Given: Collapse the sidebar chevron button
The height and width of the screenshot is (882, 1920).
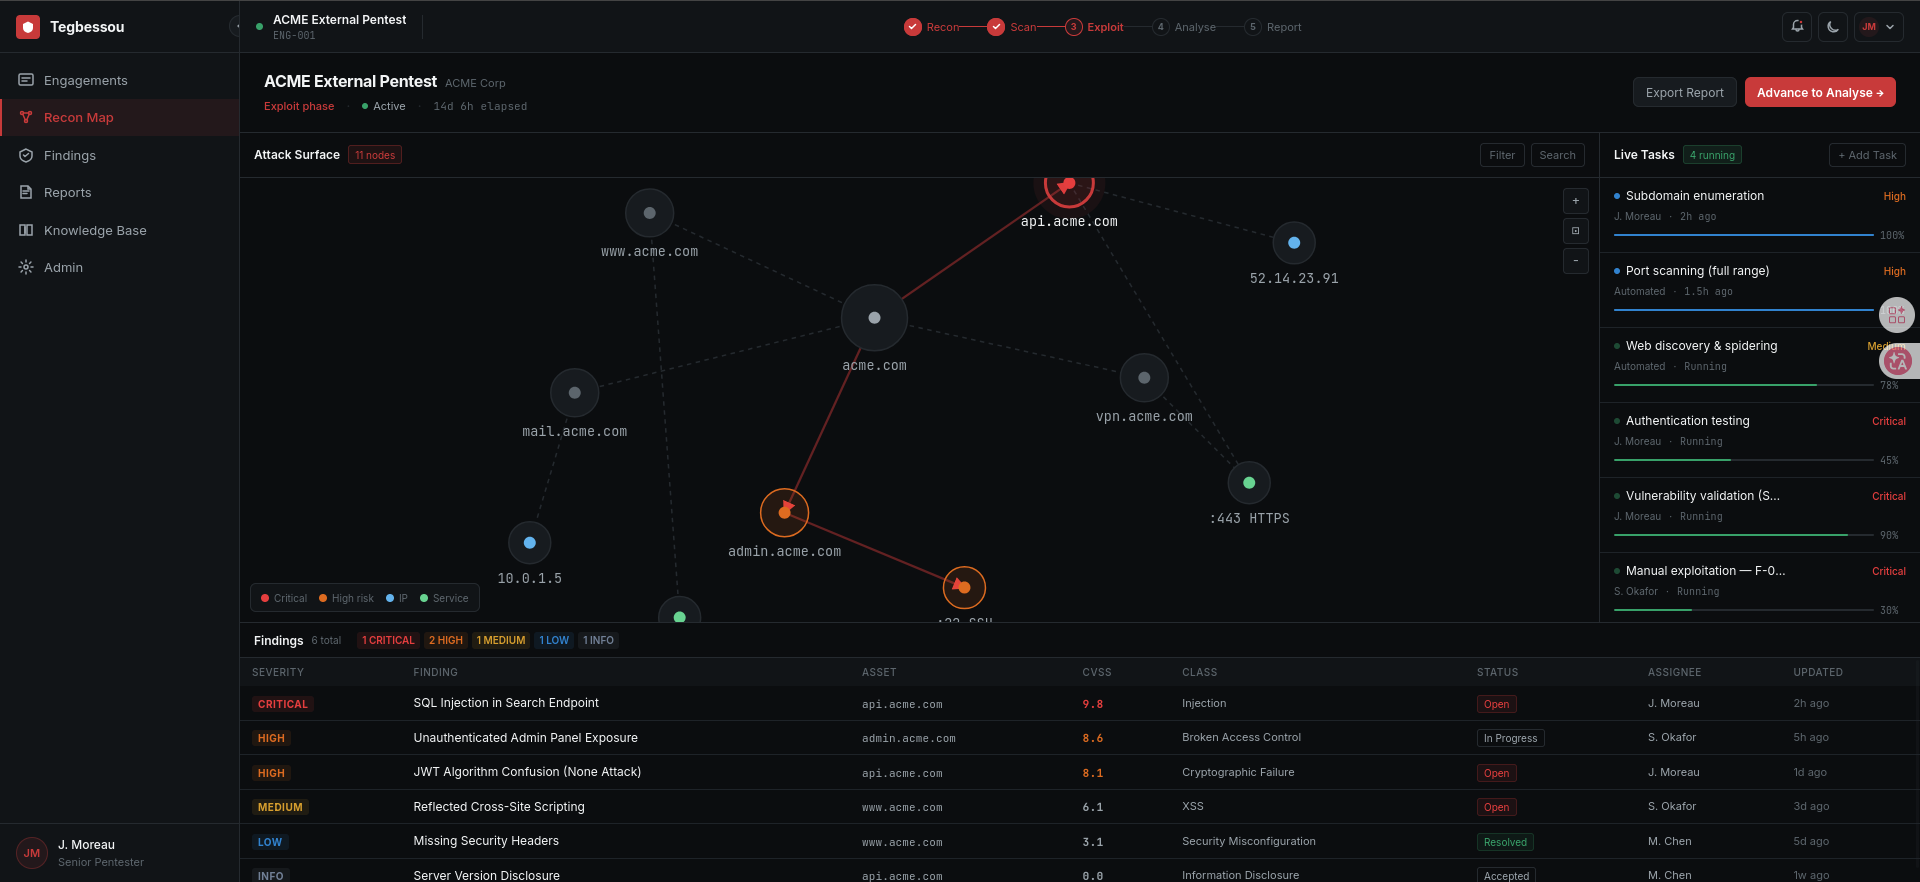Looking at the screenshot, I should click(x=235, y=27).
